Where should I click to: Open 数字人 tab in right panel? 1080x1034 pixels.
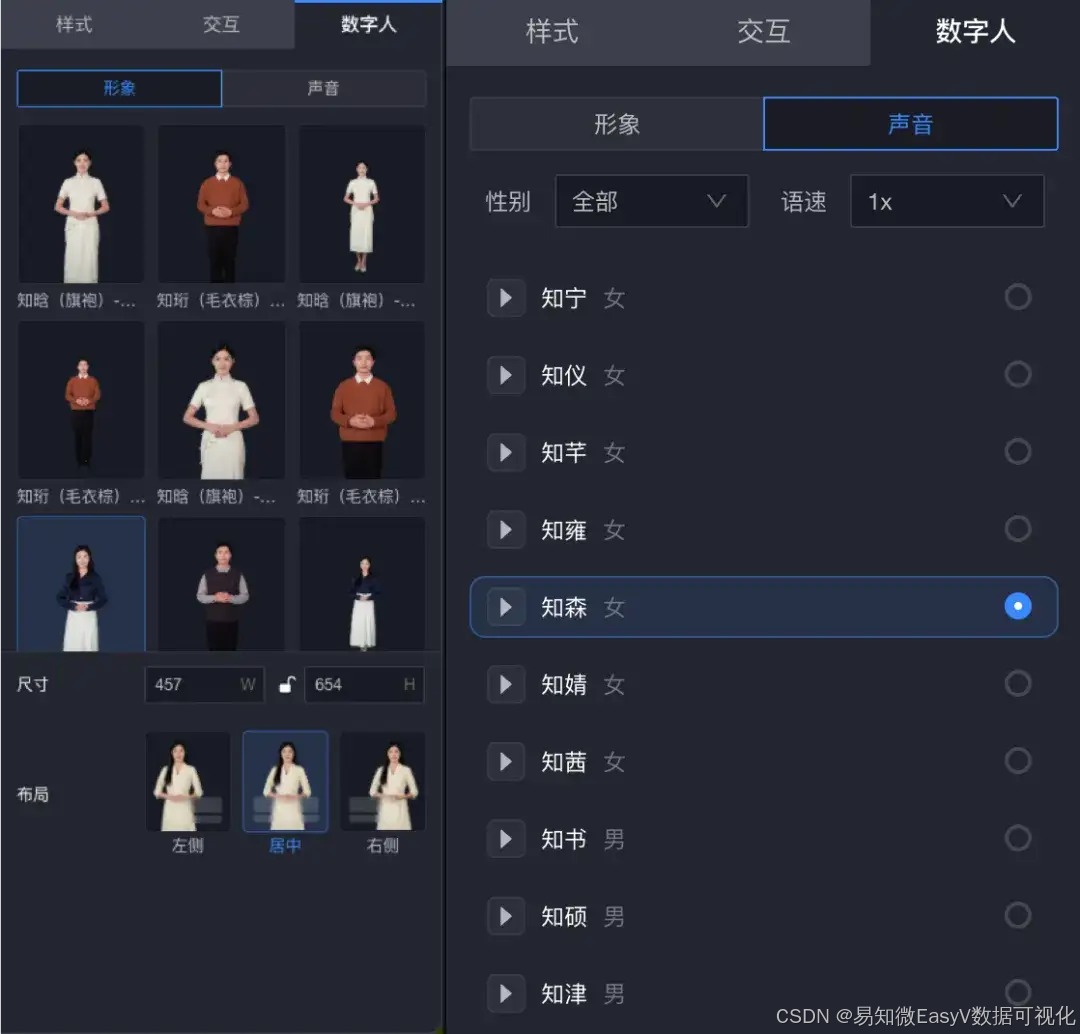click(x=975, y=32)
